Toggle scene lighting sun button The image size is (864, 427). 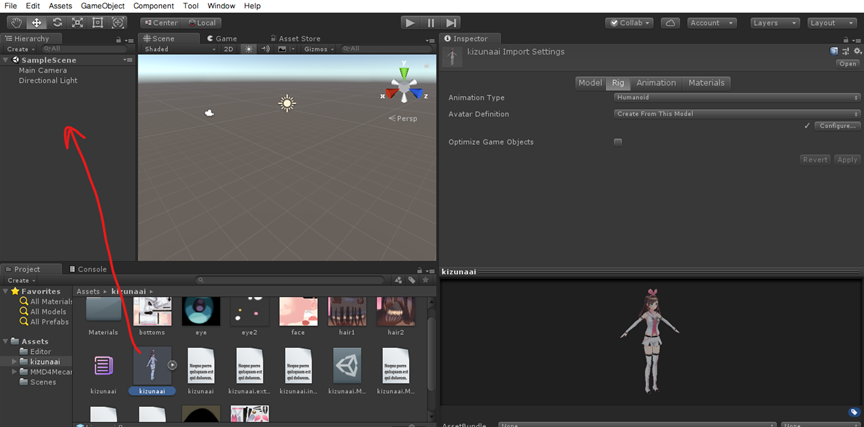[249, 48]
